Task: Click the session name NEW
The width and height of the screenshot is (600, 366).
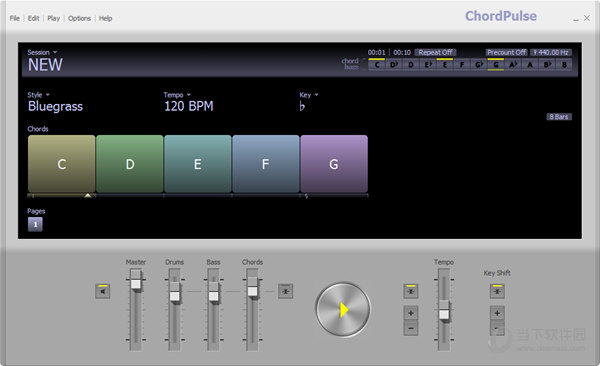Action: tap(45, 65)
